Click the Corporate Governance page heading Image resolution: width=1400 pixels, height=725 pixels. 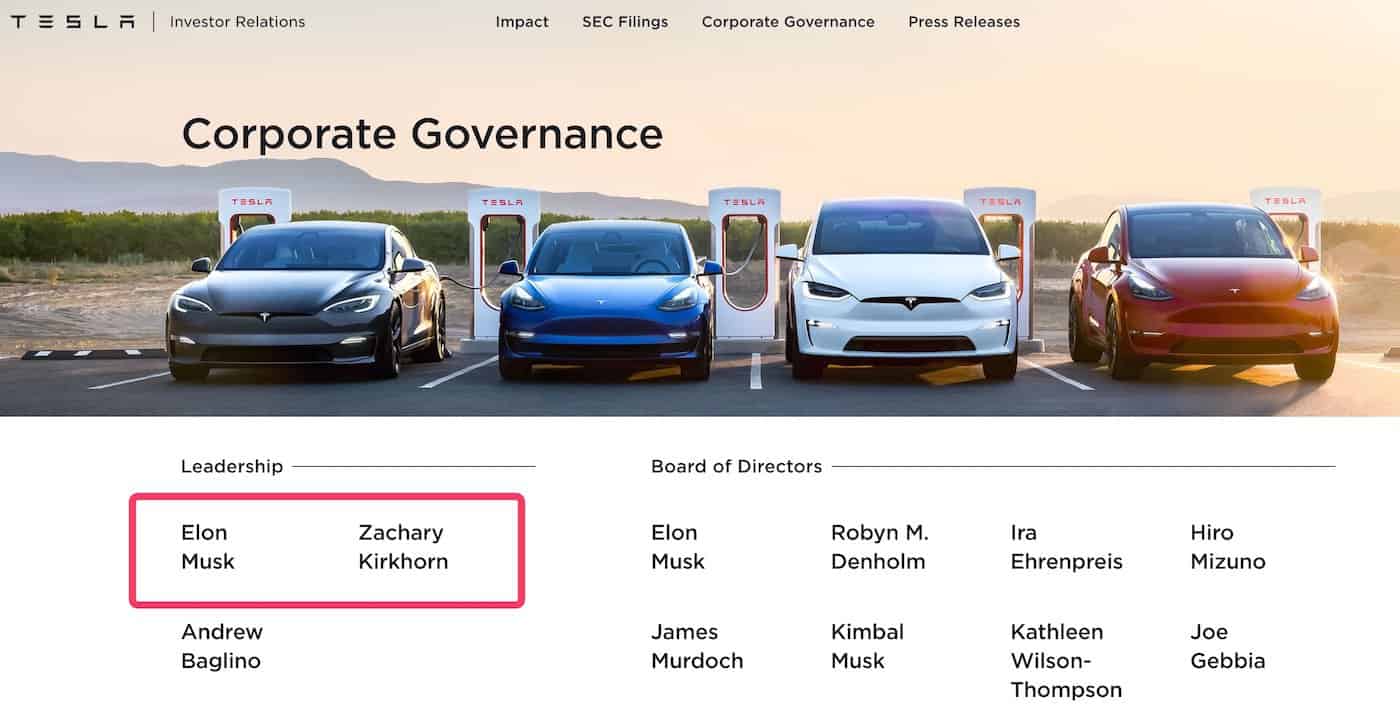click(x=422, y=134)
